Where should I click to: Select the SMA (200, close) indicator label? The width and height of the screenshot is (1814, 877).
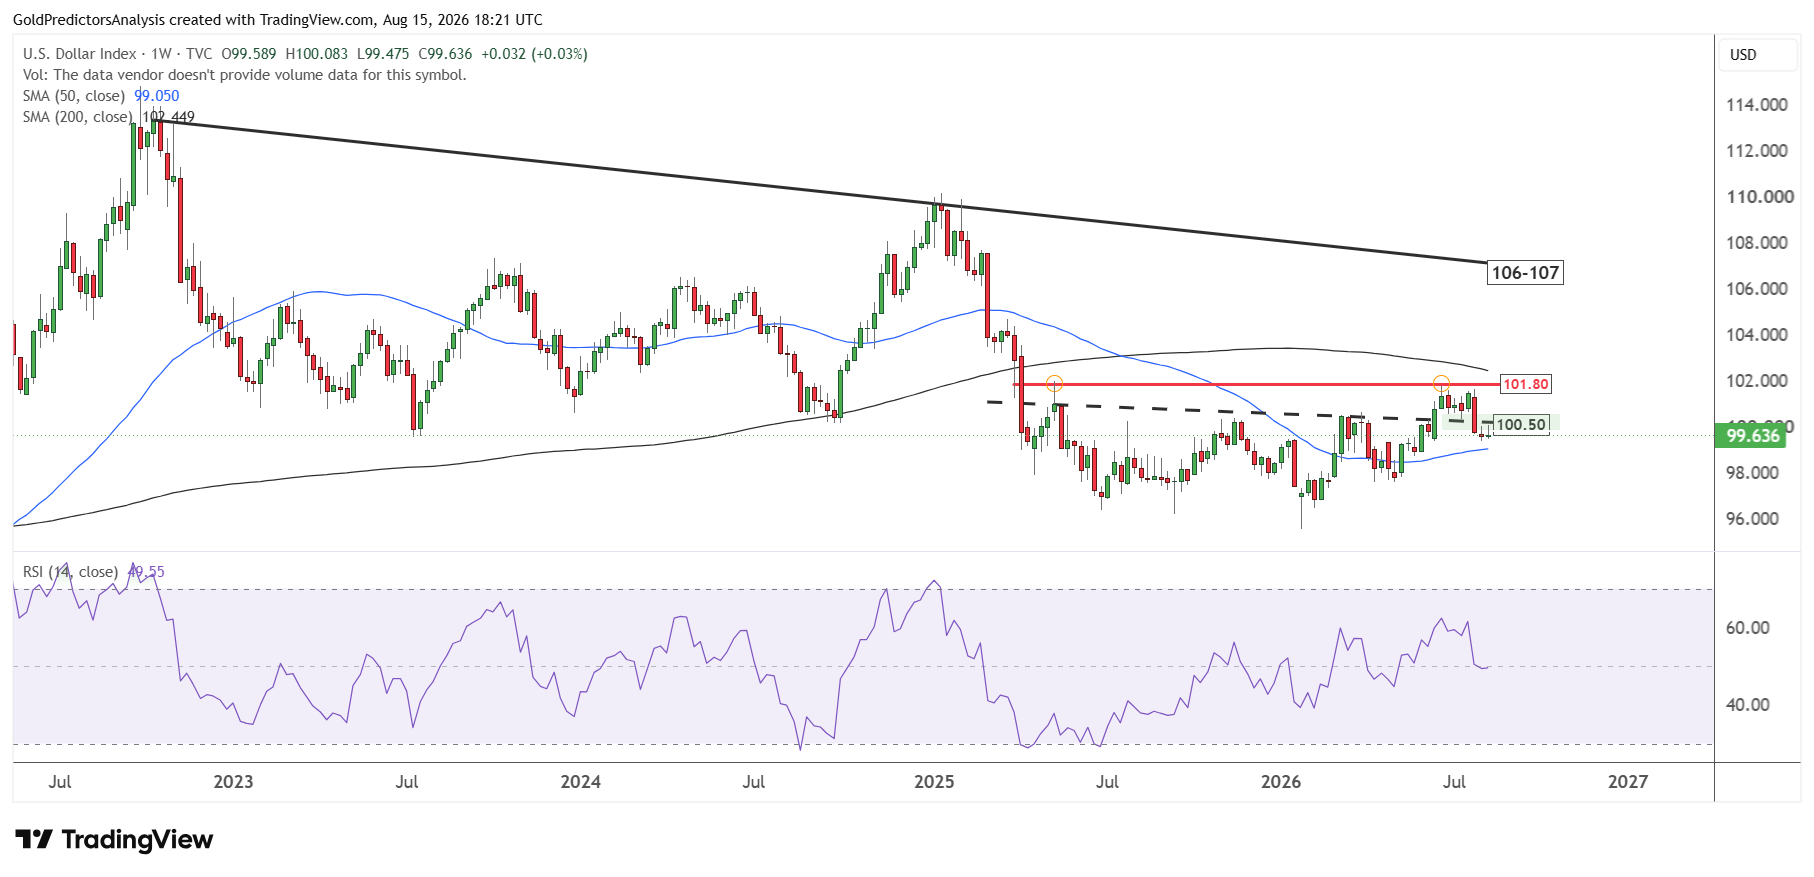click(78, 117)
